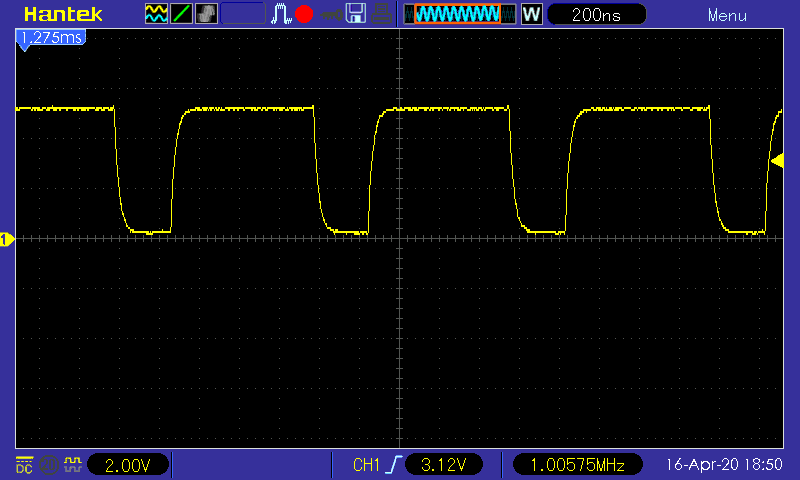The image size is (800, 480).
Task: Click the 1.275ms horizontal position marker
Action: (51, 39)
